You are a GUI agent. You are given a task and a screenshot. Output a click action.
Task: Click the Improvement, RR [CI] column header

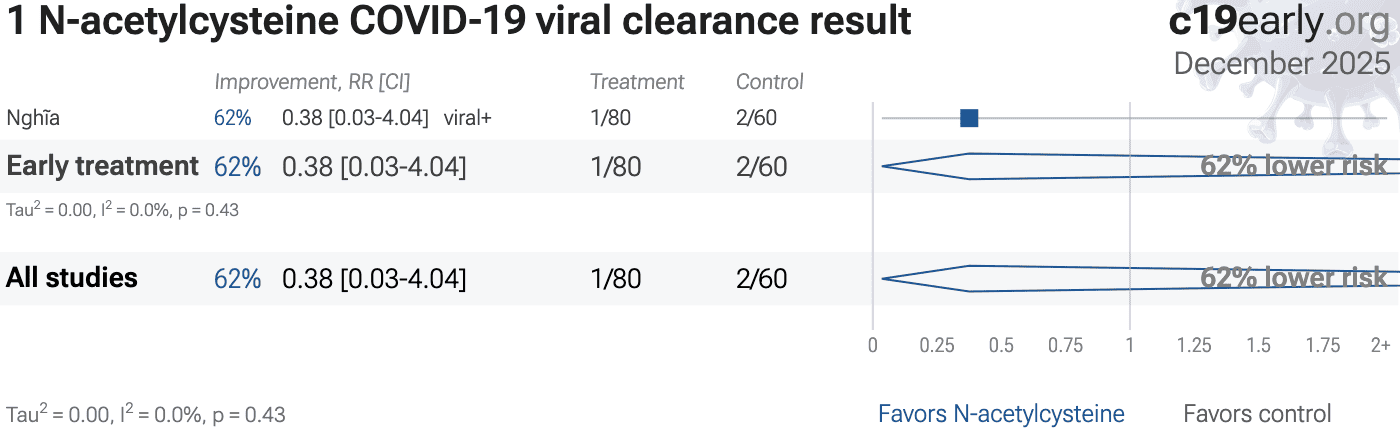pos(312,82)
